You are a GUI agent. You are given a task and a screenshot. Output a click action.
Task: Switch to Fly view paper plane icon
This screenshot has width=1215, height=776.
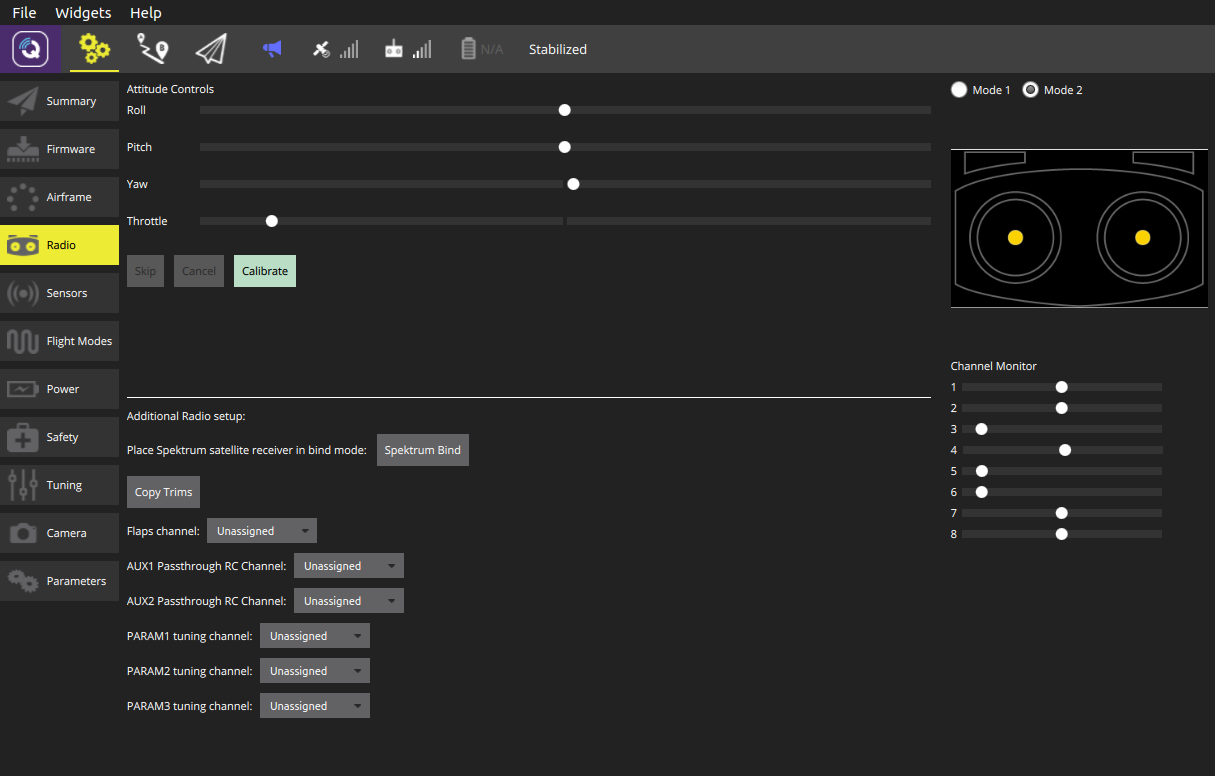click(211, 49)
